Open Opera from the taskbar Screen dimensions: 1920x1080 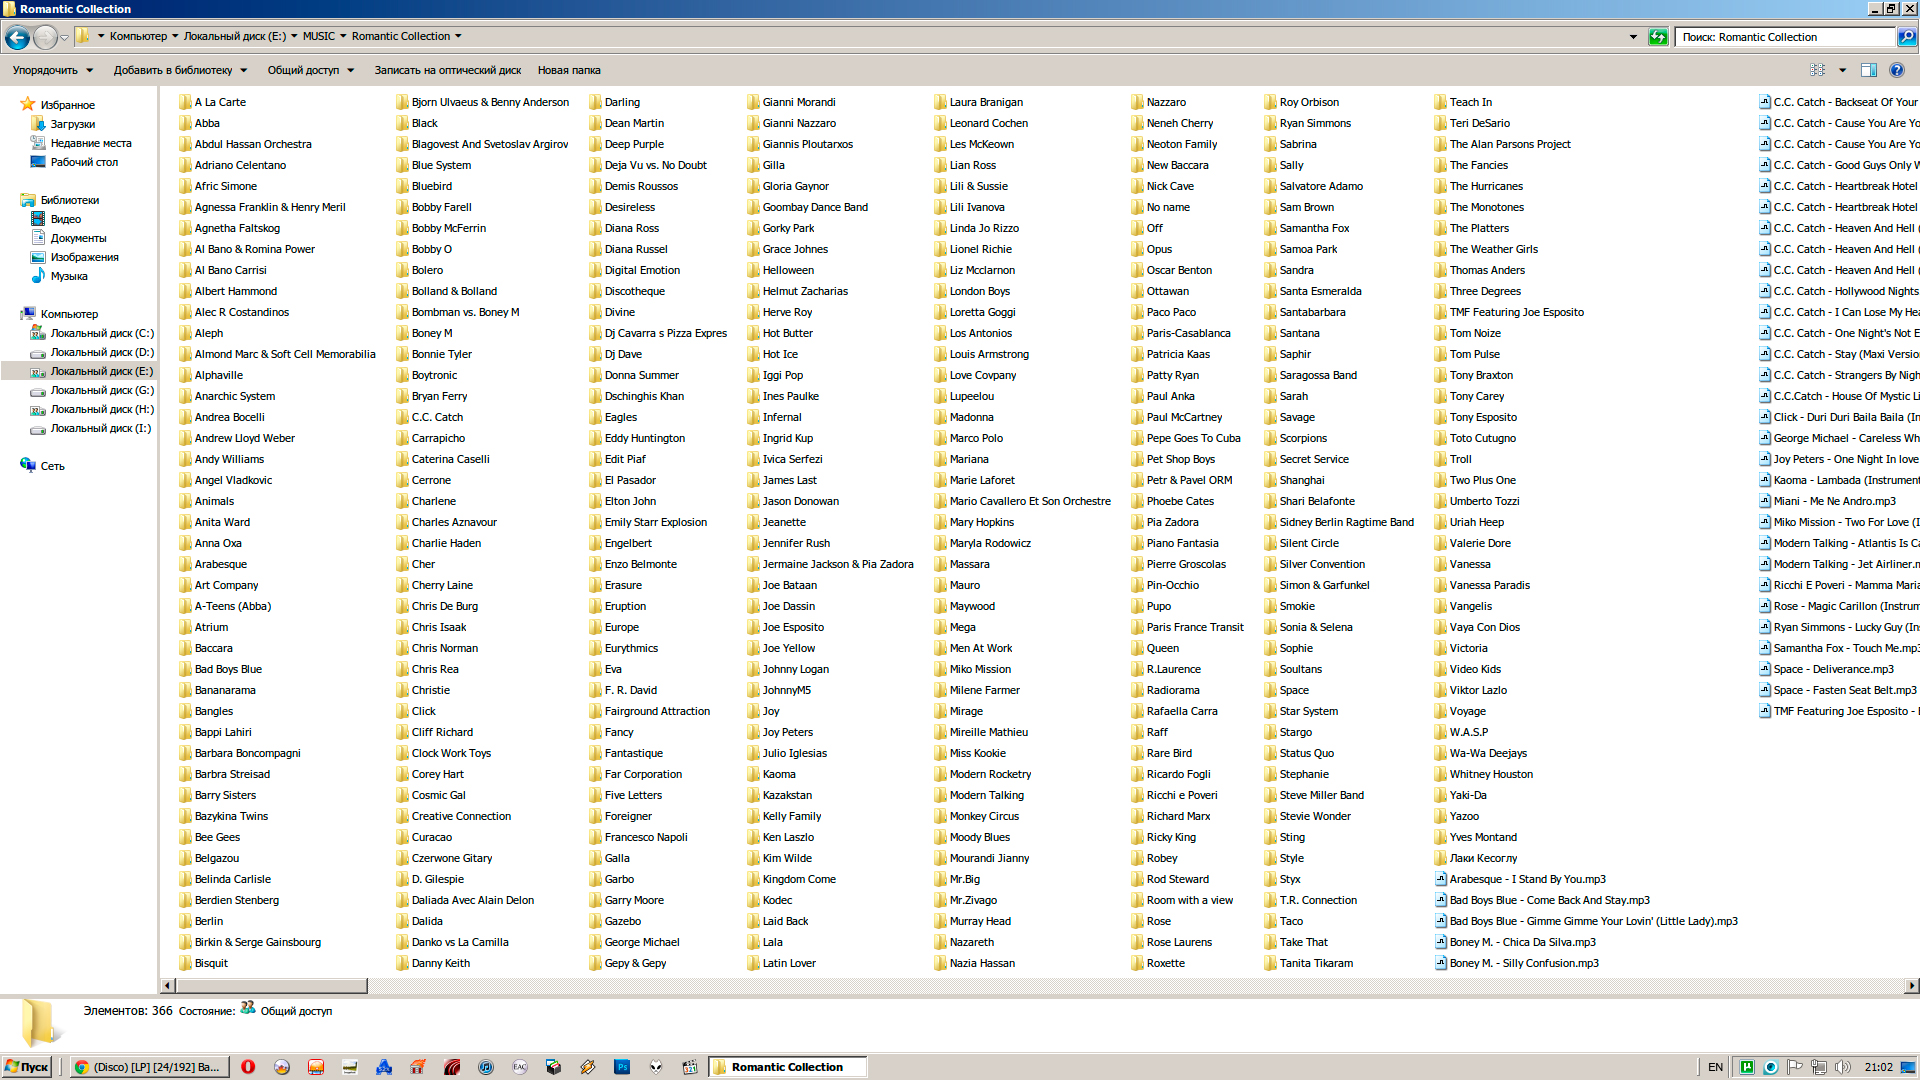coord(248,1067)
